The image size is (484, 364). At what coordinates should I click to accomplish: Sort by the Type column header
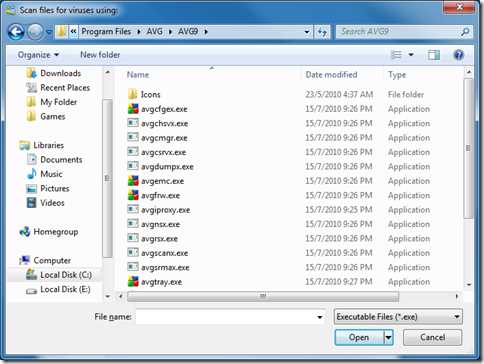click(397, 75)
